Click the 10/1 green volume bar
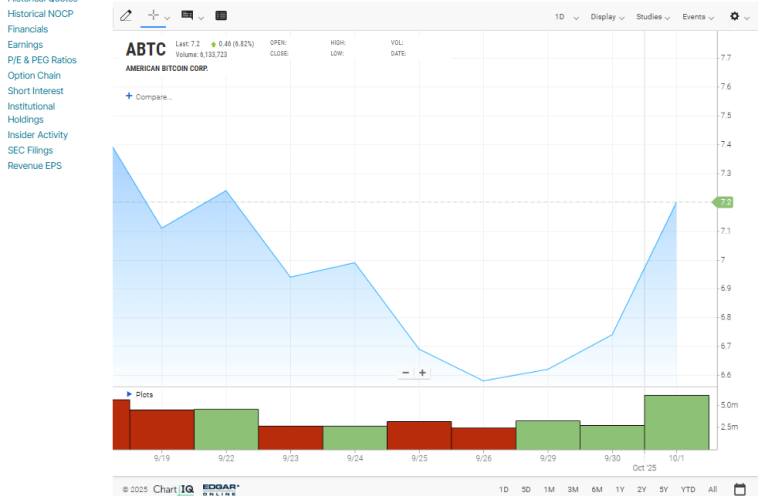758x496 pixels. (677, 423)
